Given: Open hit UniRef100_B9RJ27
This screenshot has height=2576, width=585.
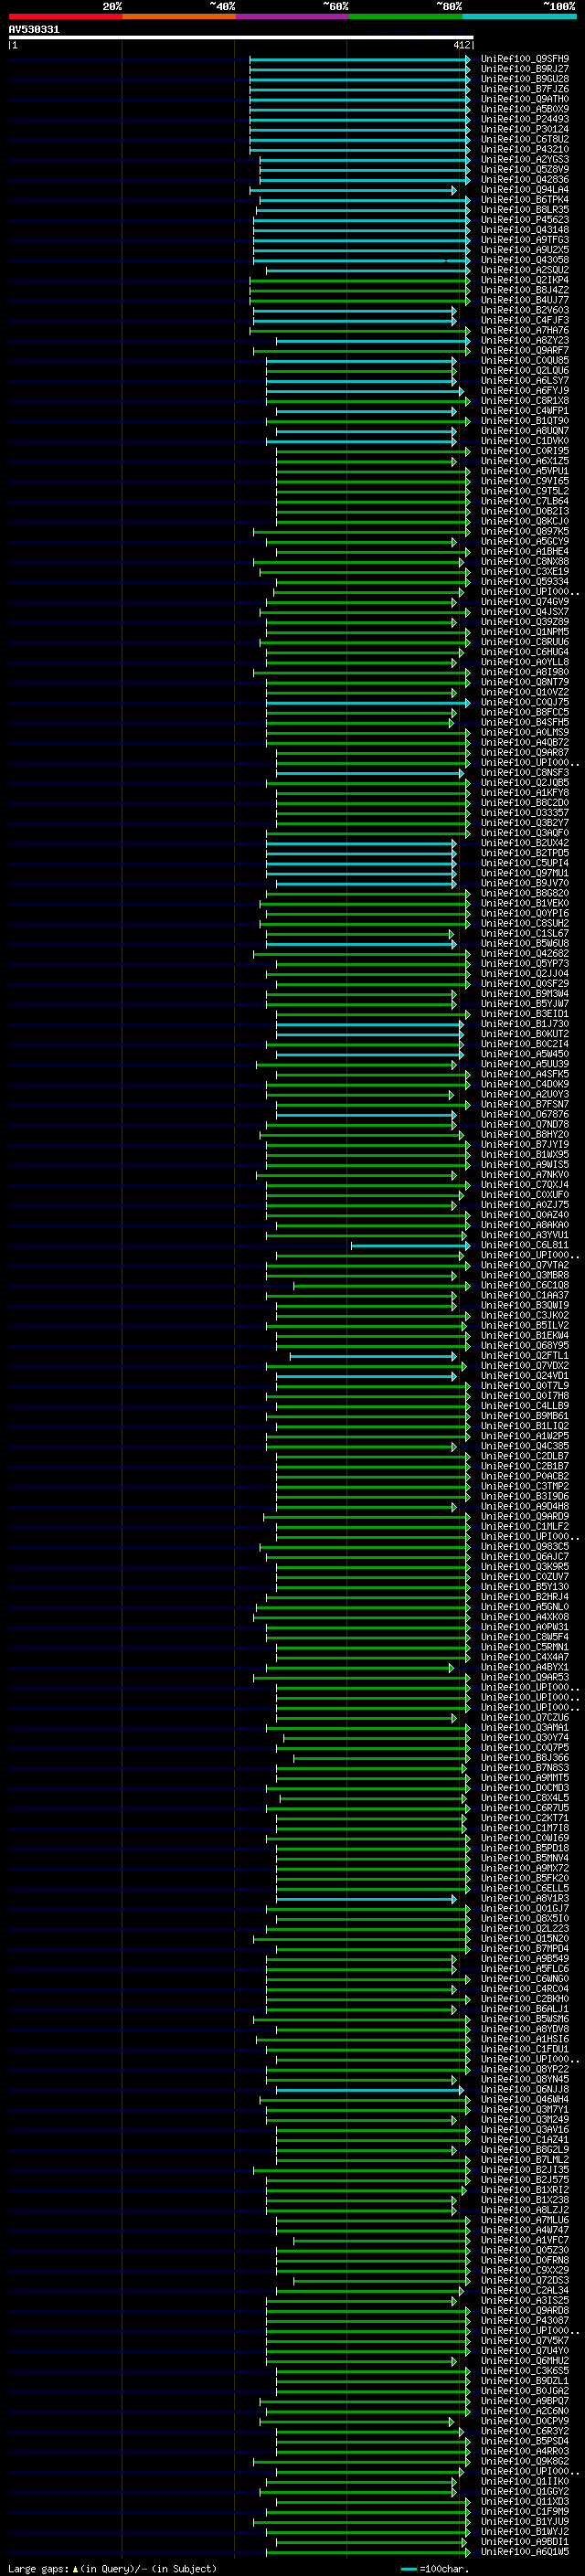Looking at the screenshot, I should pos(524,69).
